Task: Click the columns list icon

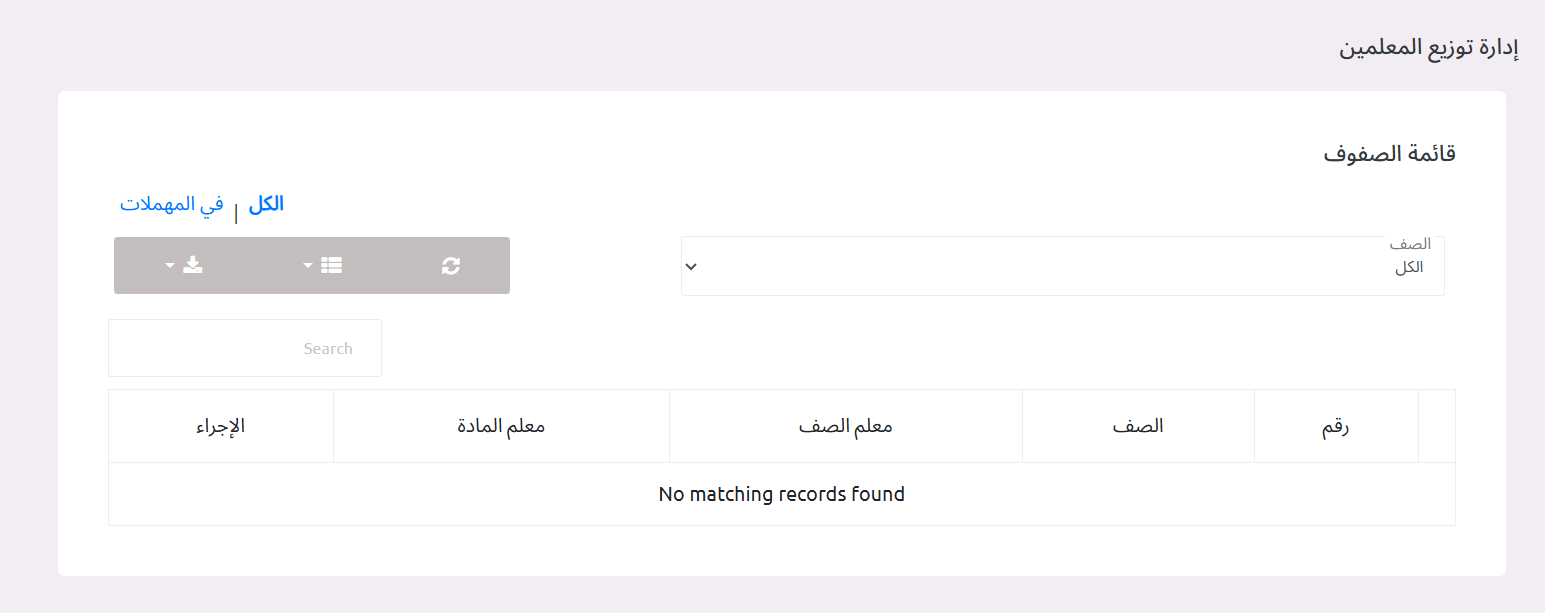Action: [x=332, y=266]
